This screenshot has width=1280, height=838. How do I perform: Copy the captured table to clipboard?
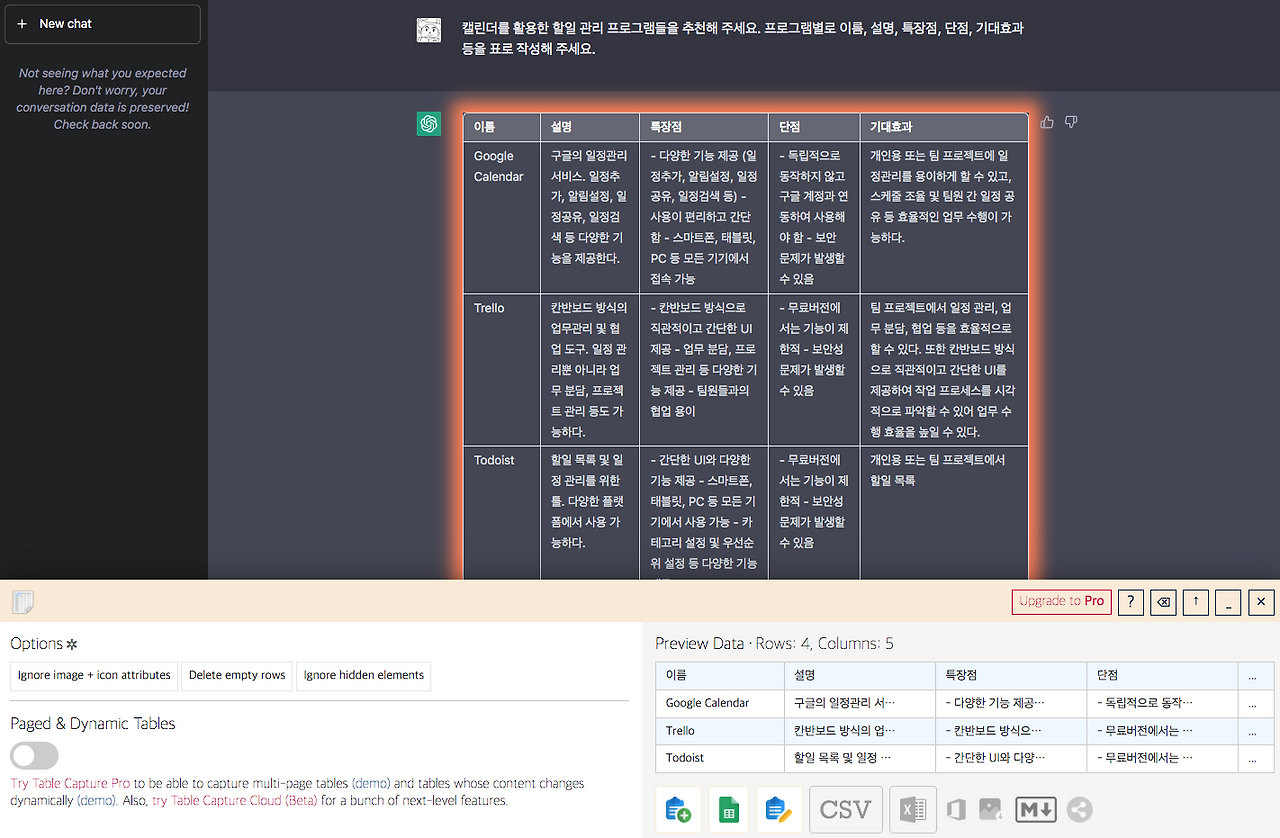pos(678,810)
